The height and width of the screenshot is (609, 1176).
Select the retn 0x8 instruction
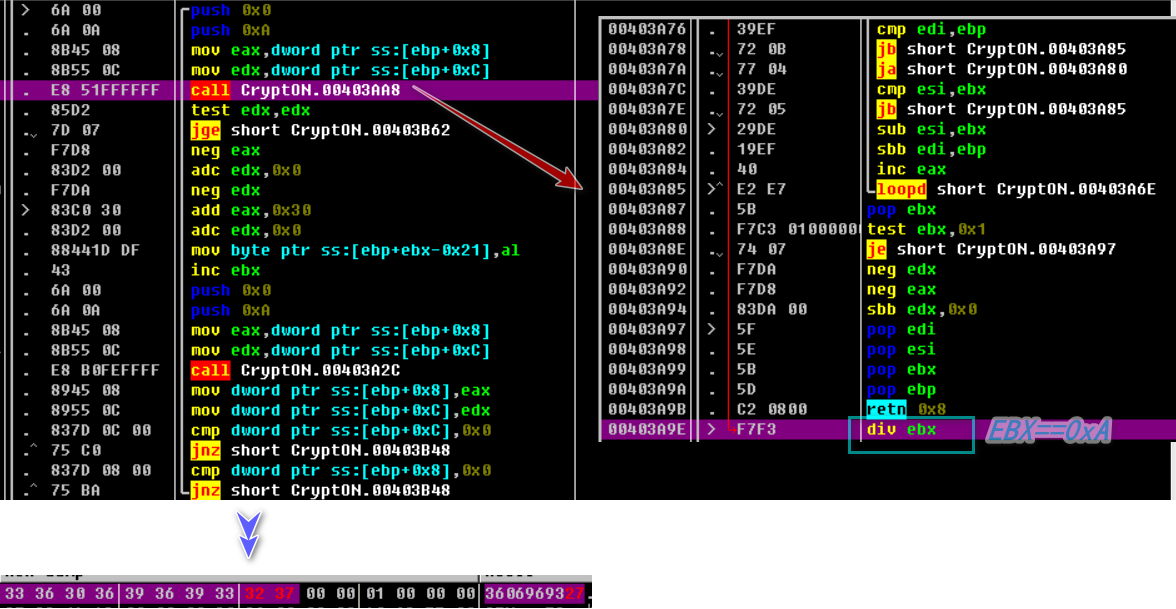click(906, 409)
